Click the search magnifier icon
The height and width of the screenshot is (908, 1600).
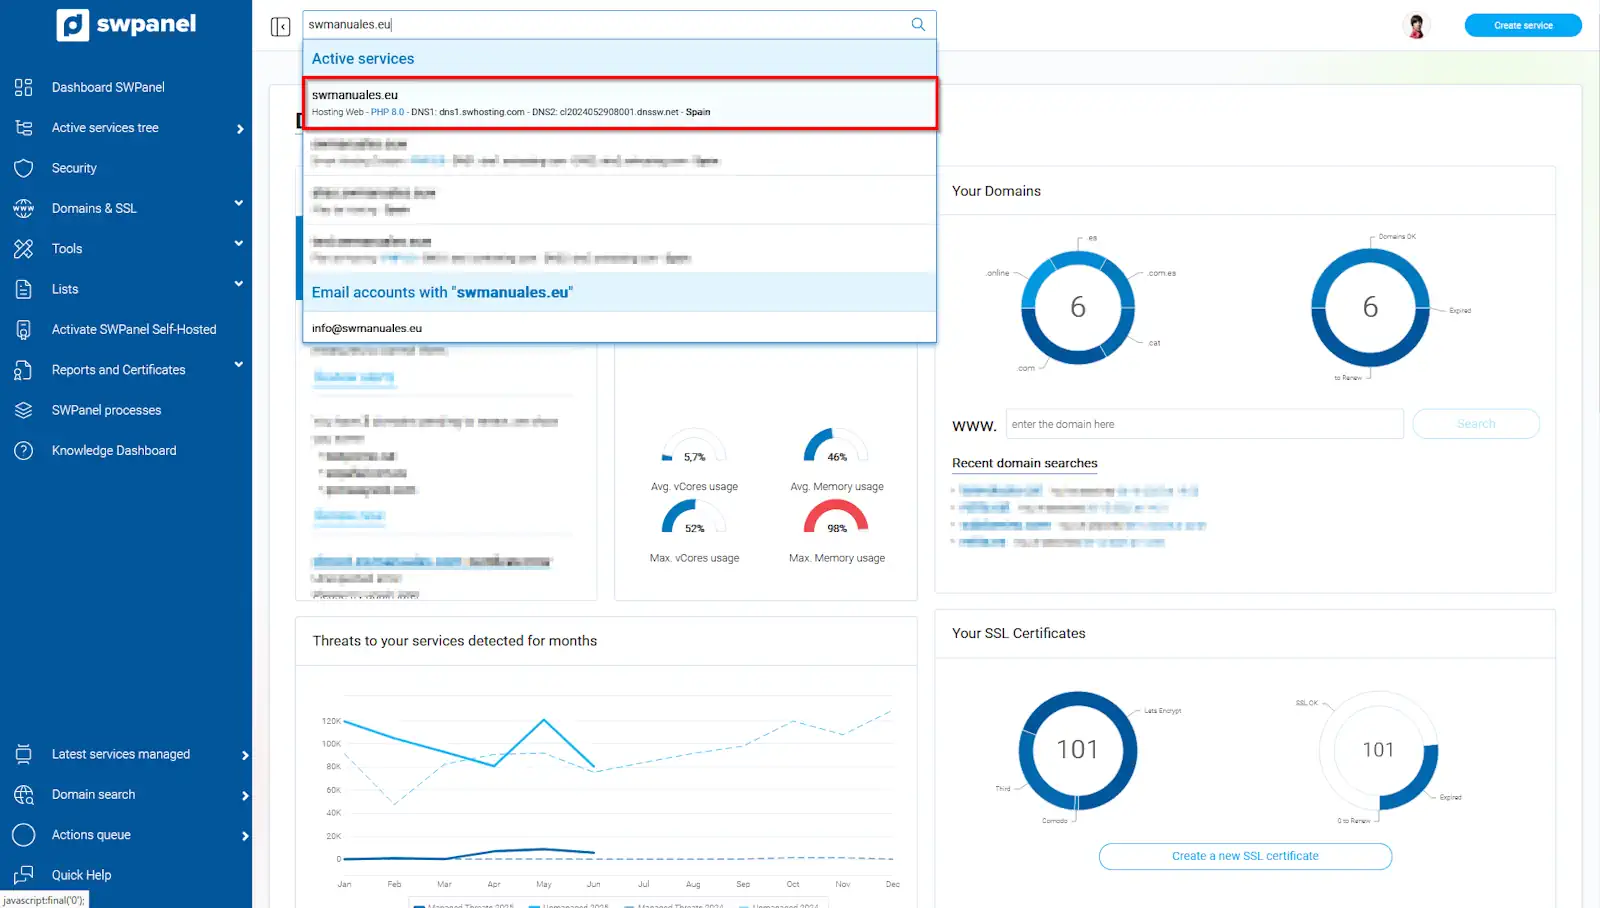tap(918, 24)
